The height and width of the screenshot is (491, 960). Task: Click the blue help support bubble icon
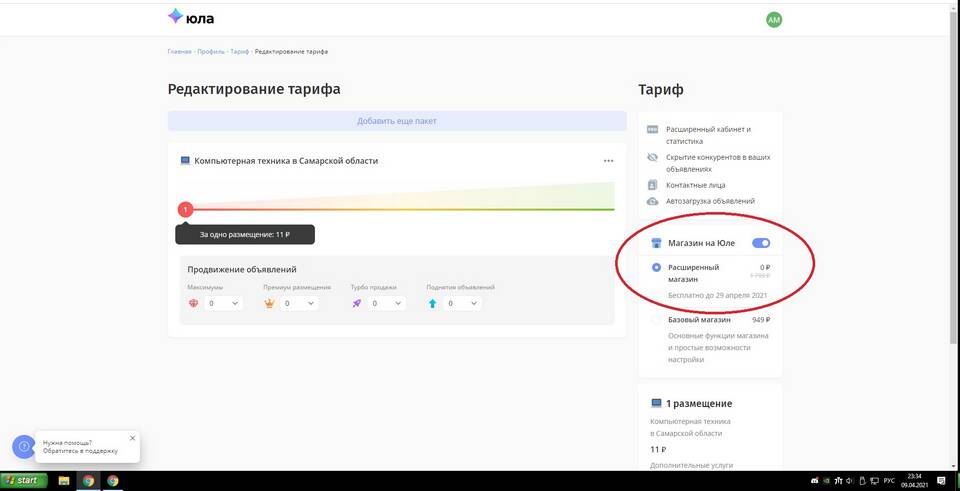23,447
